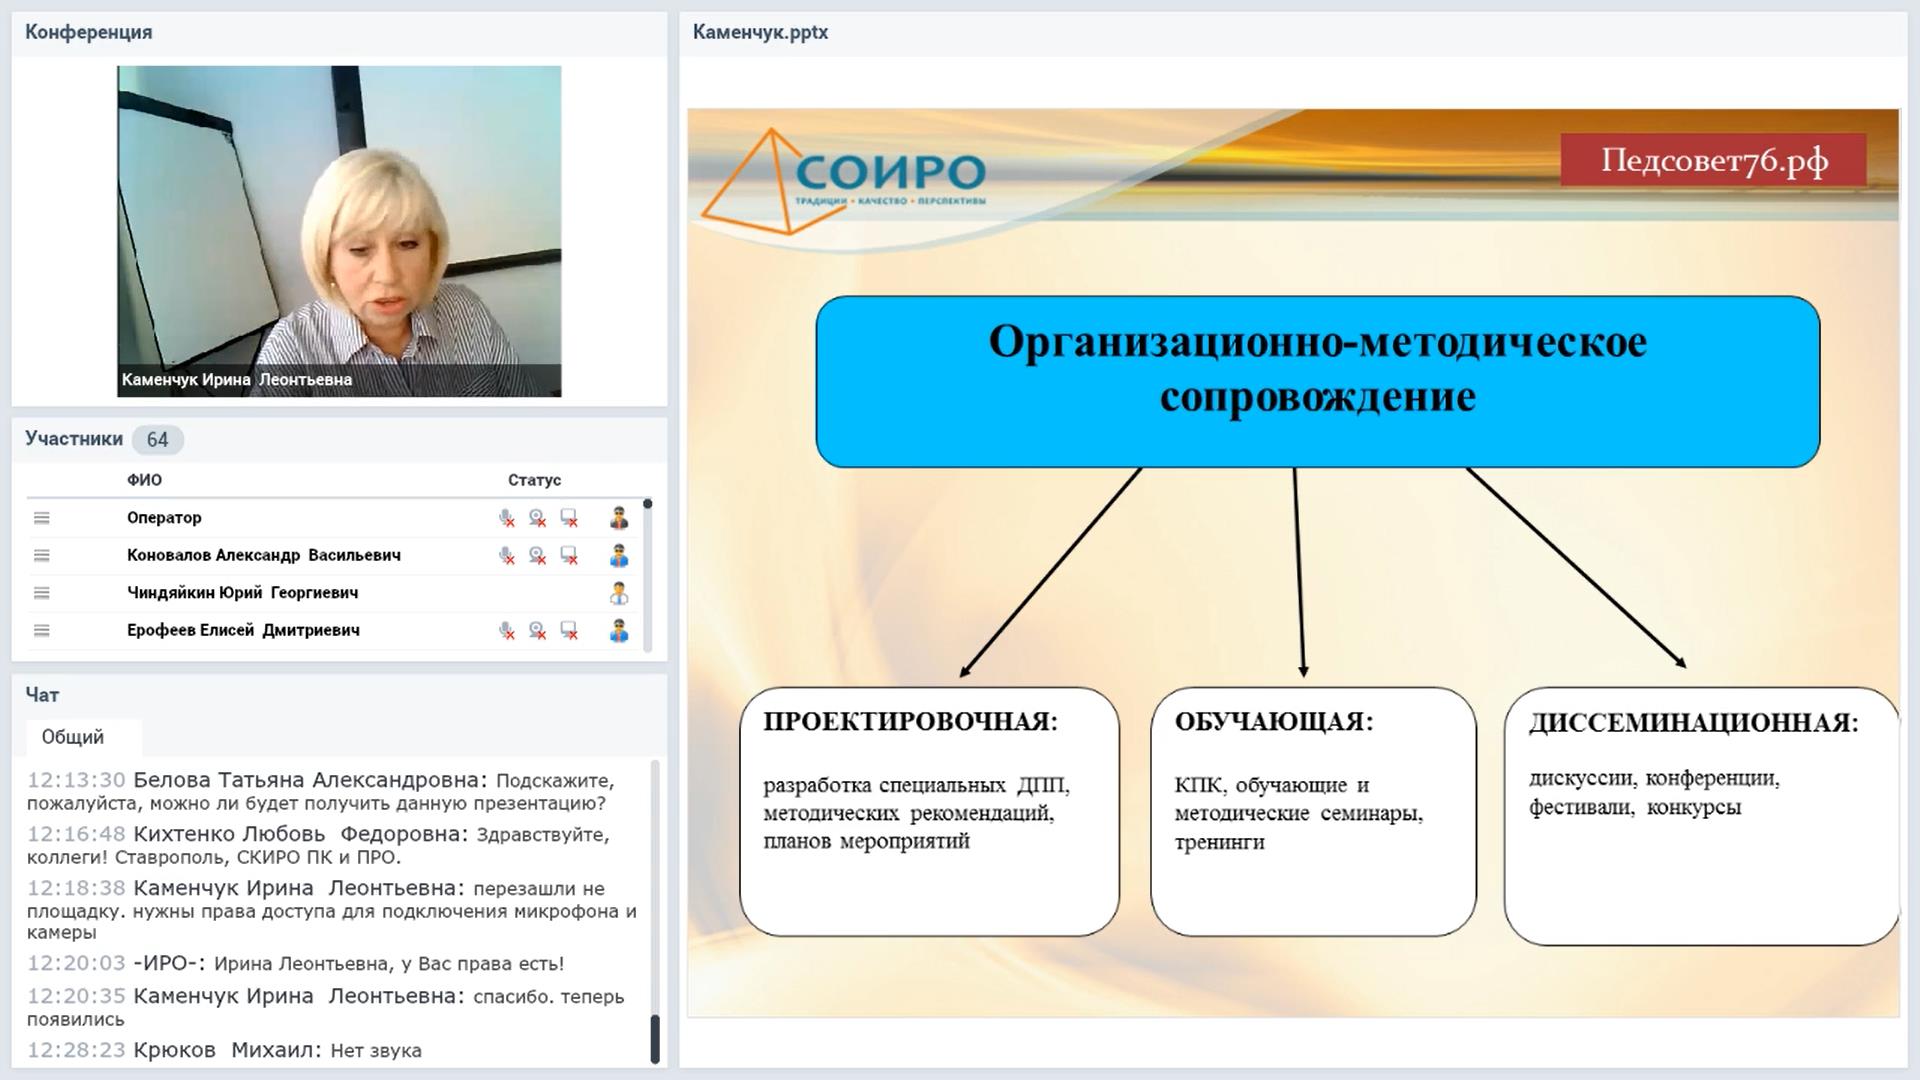Click the speaker name caption Каменчук Ирина Леонтьевна
This screenshot has width=1920, height=1080.
237,380
